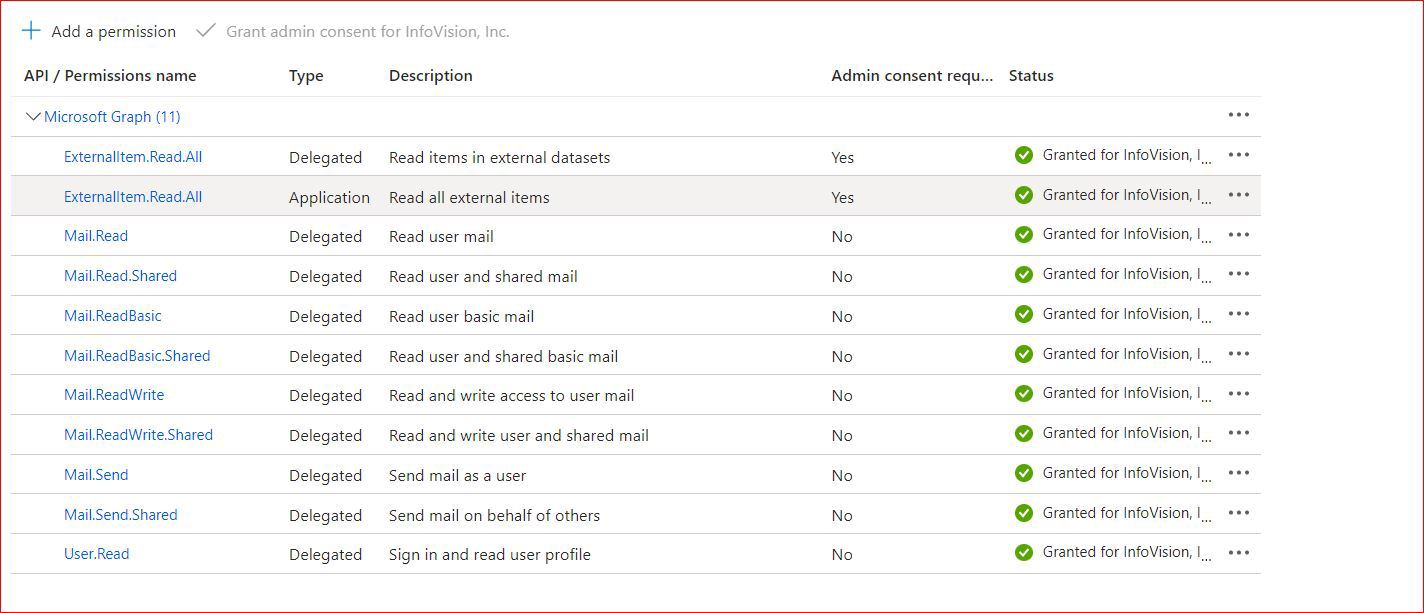The width and height of the screenshot is (1424, 613).
Task: Open the Mail.ReadBasic permission link
Action: [x=113, y=316]
